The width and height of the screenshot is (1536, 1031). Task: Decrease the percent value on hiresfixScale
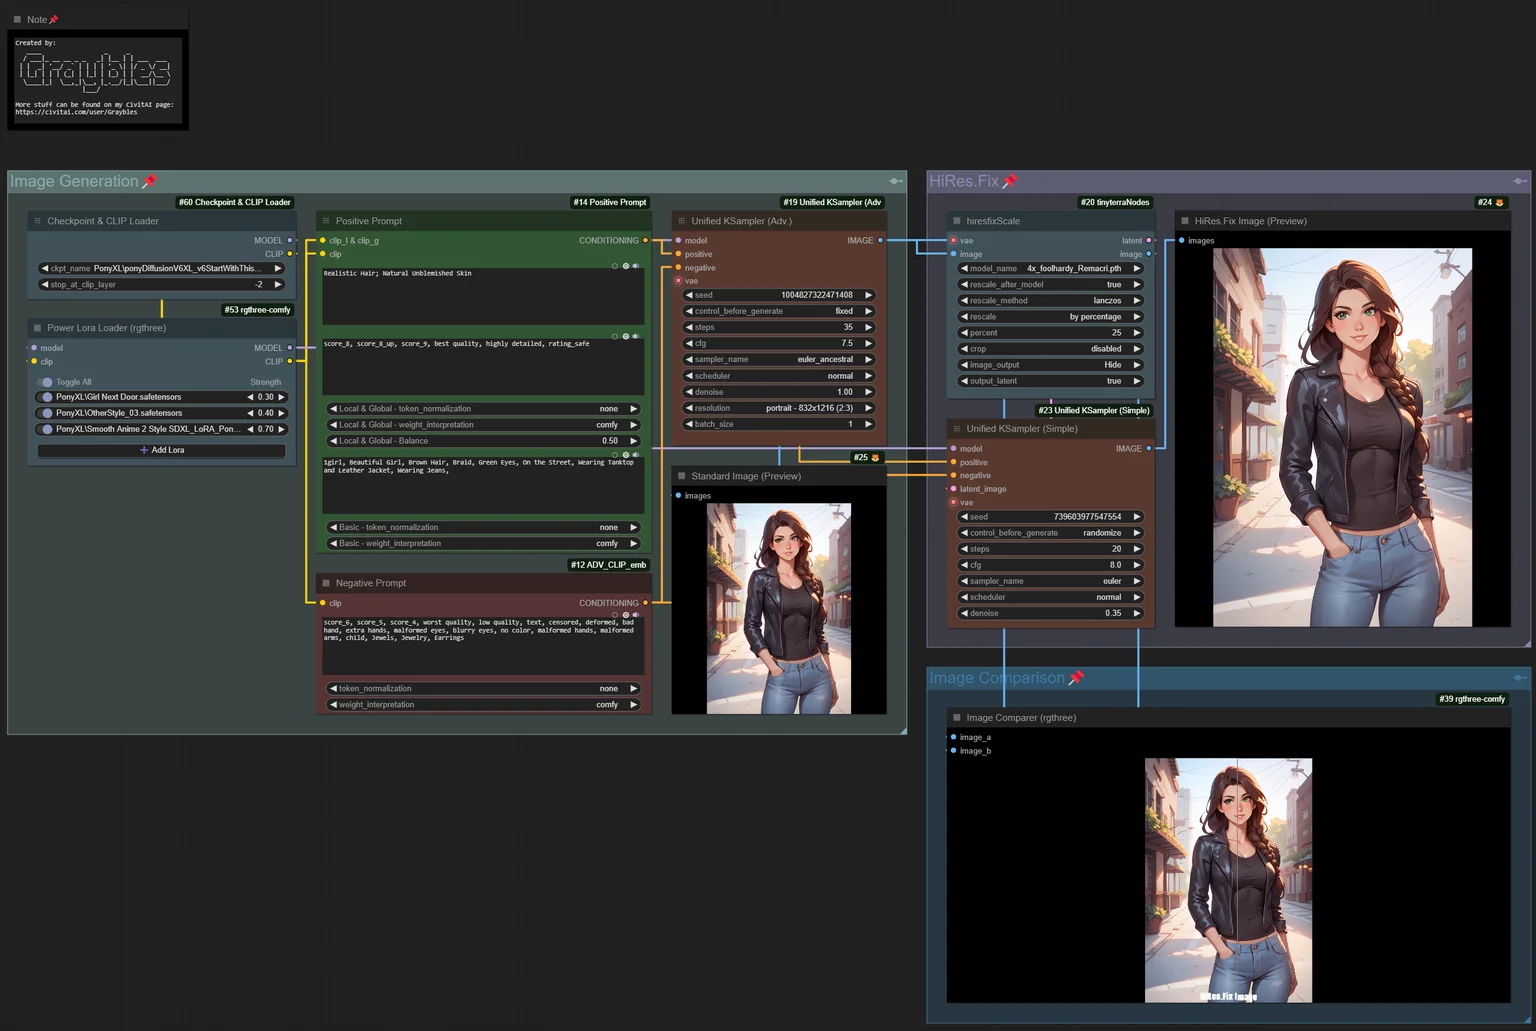coord(964,333)
